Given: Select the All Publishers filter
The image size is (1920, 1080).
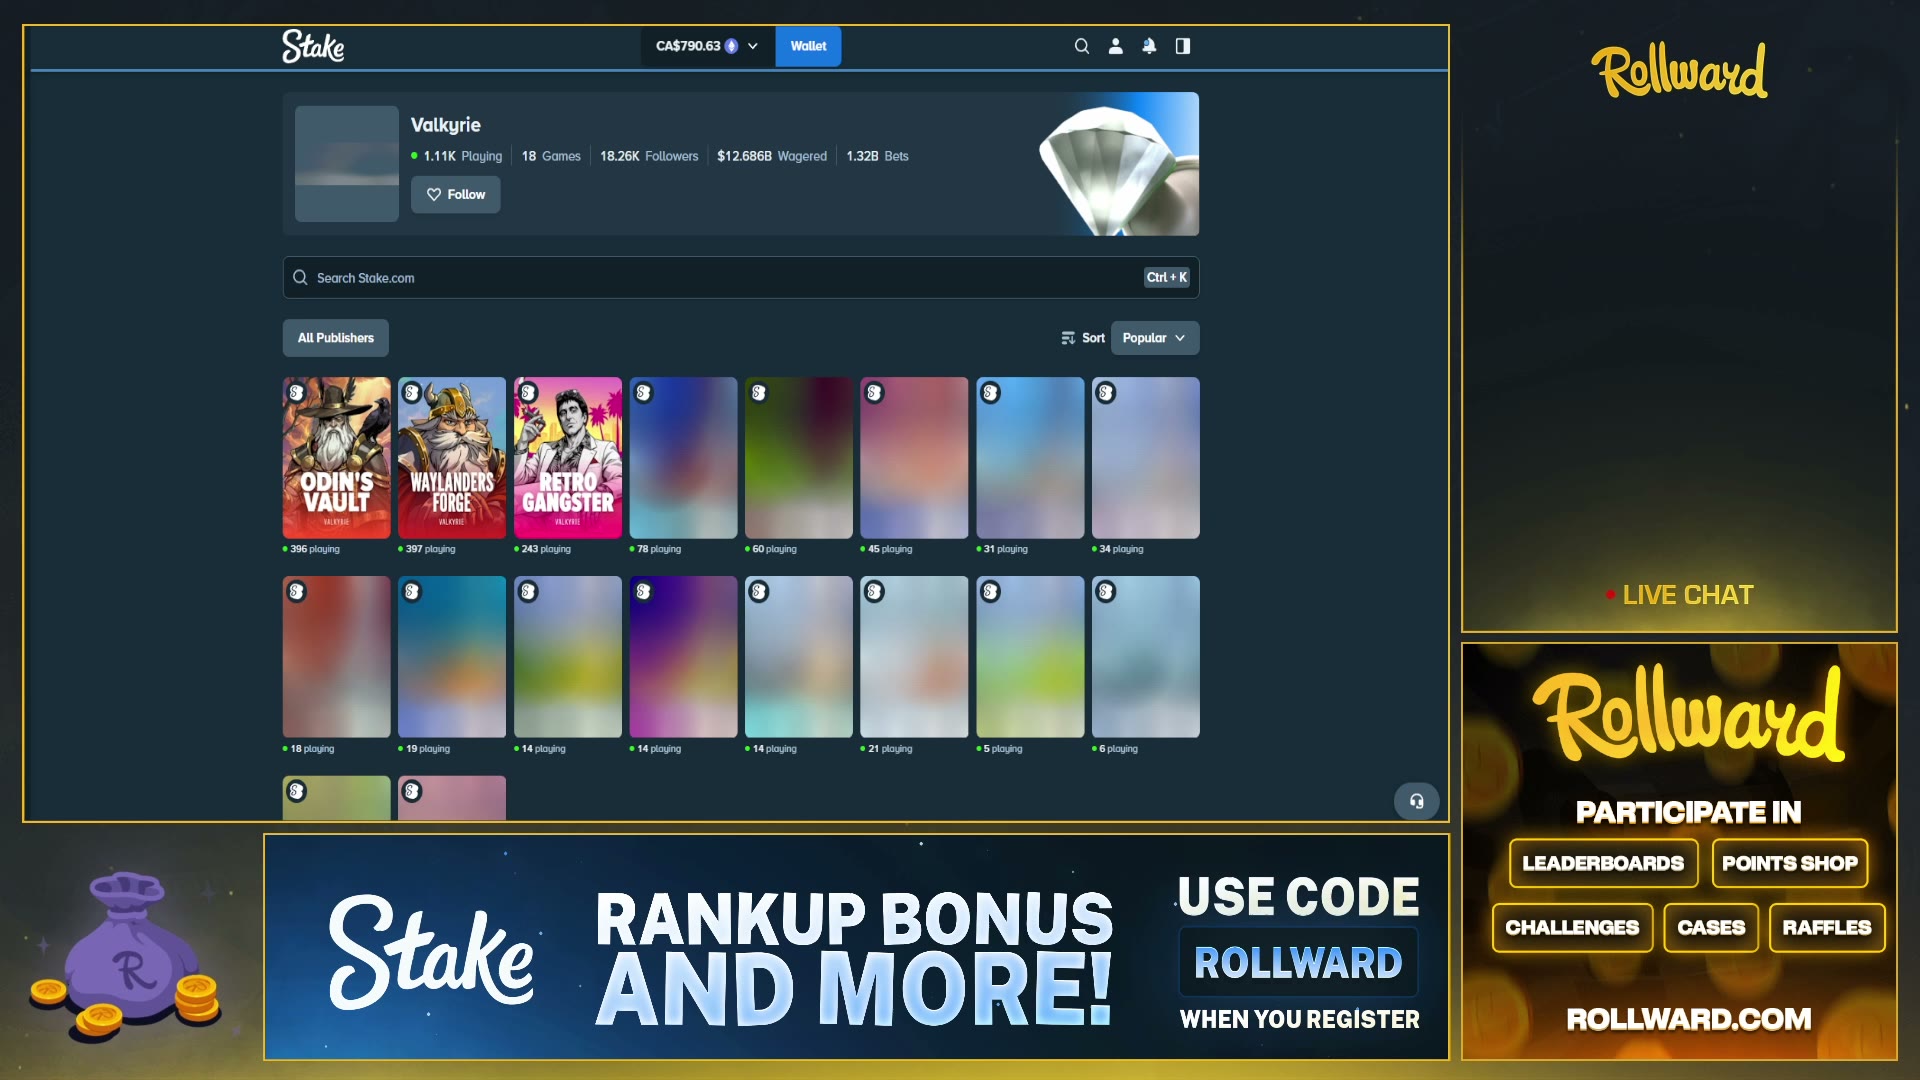Looking at the screenshot, I should click(336, 338).
